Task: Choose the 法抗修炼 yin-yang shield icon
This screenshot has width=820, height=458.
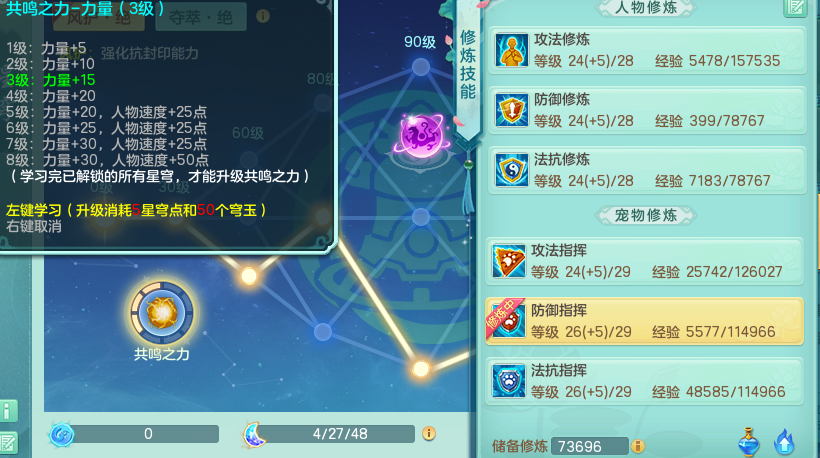Action: pos(511,170)
